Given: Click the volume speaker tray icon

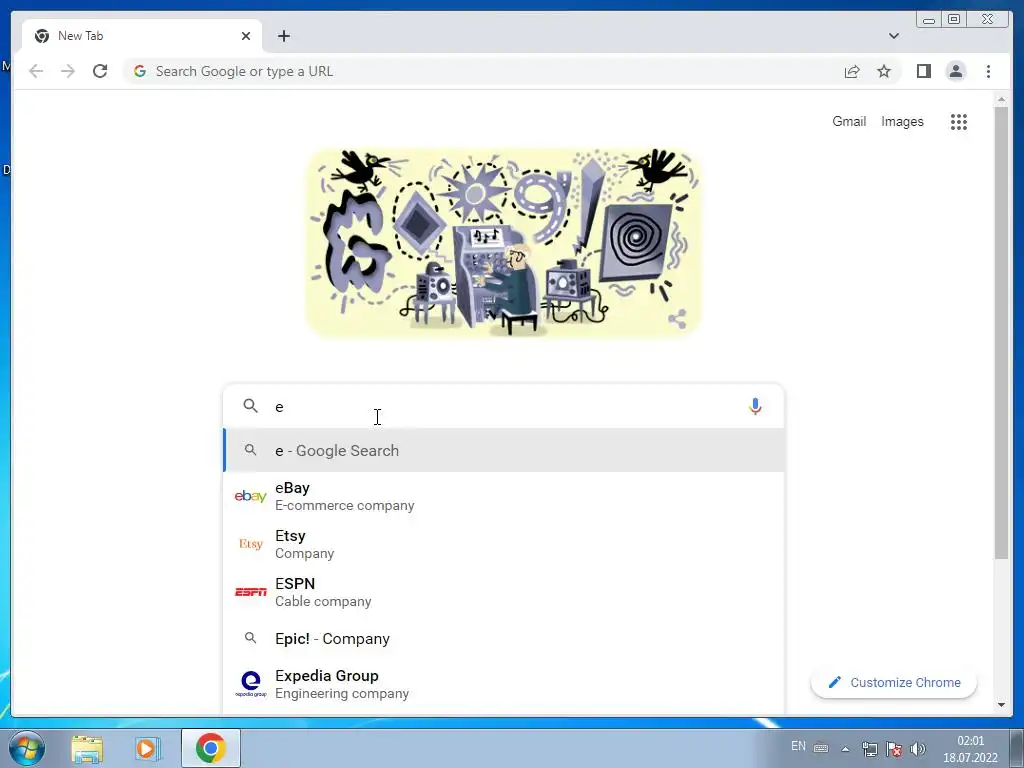Looking at the screenshot, I should point(918,749).
